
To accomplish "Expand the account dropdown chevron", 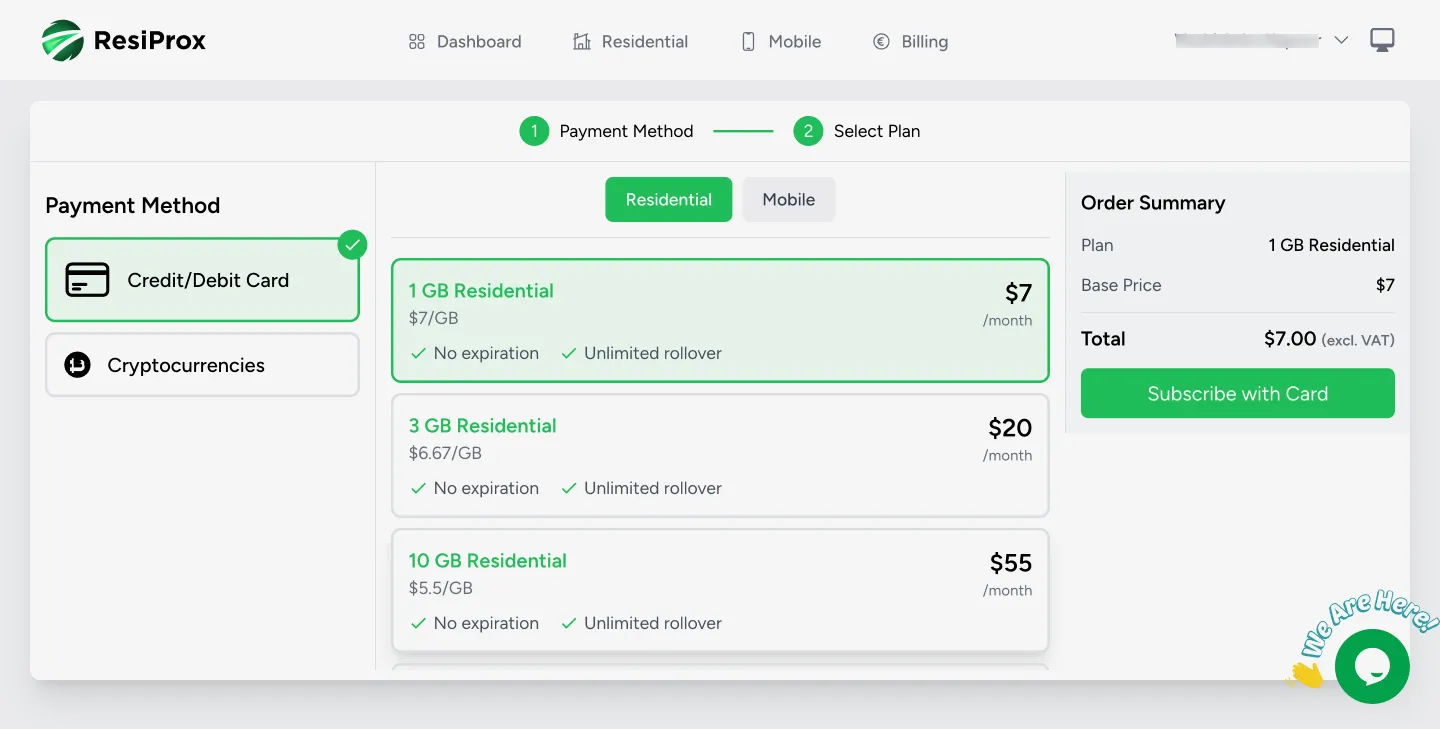I will pos(1342,40).
